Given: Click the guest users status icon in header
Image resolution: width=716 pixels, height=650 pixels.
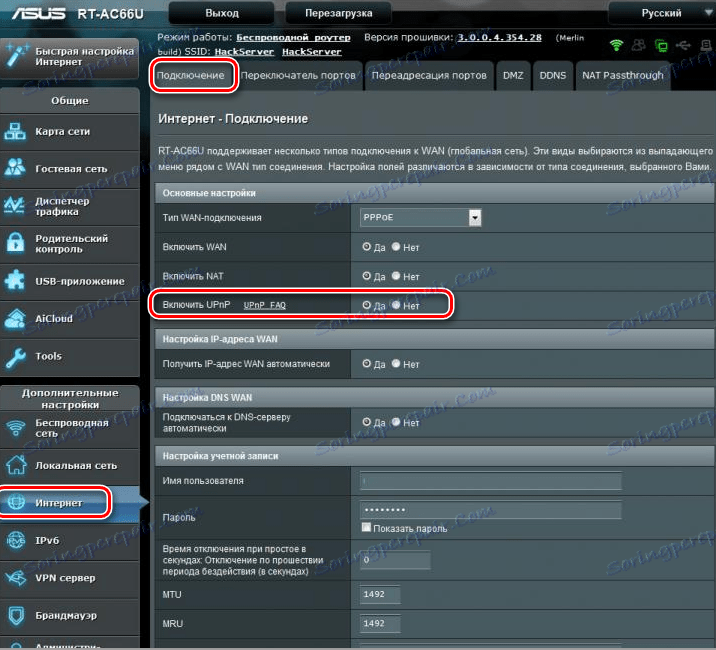Looking at the screenshot, I should [638, 45].
